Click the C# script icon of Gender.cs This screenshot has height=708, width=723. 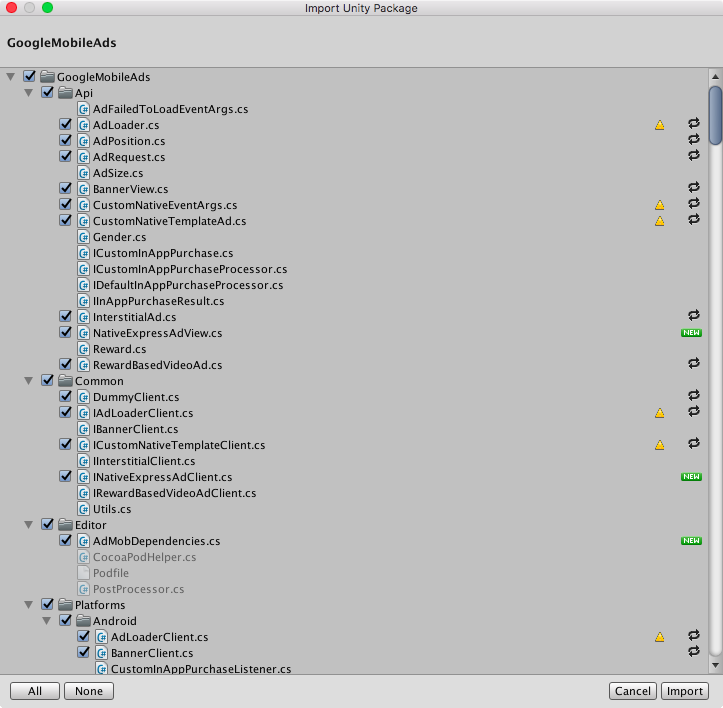(83, 237)
